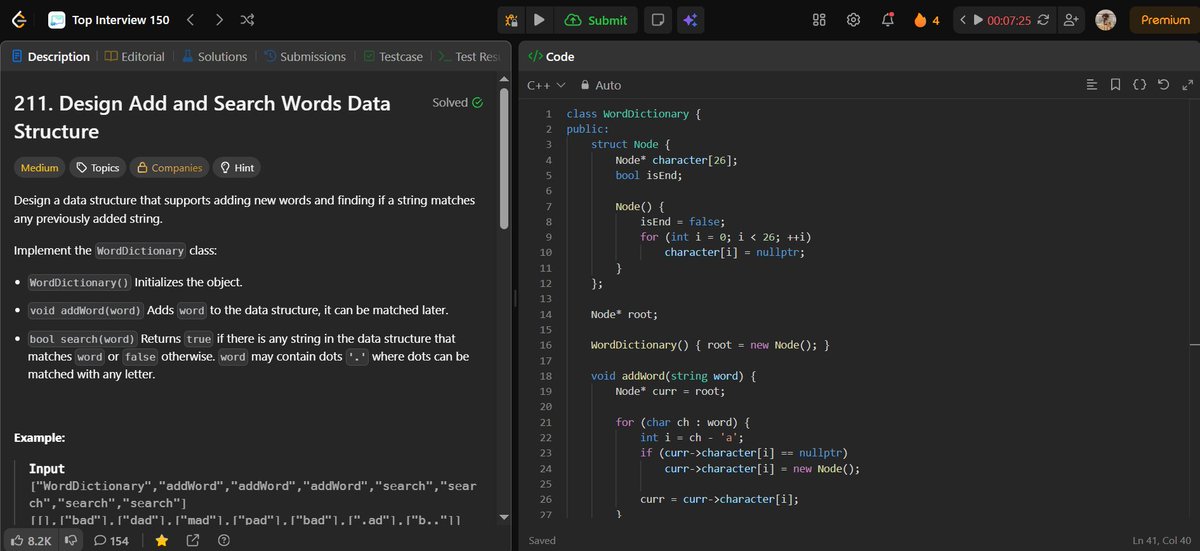Click the Premium button
Image resolution: width=1200 pixels, height=551 pixels.
1165,20
